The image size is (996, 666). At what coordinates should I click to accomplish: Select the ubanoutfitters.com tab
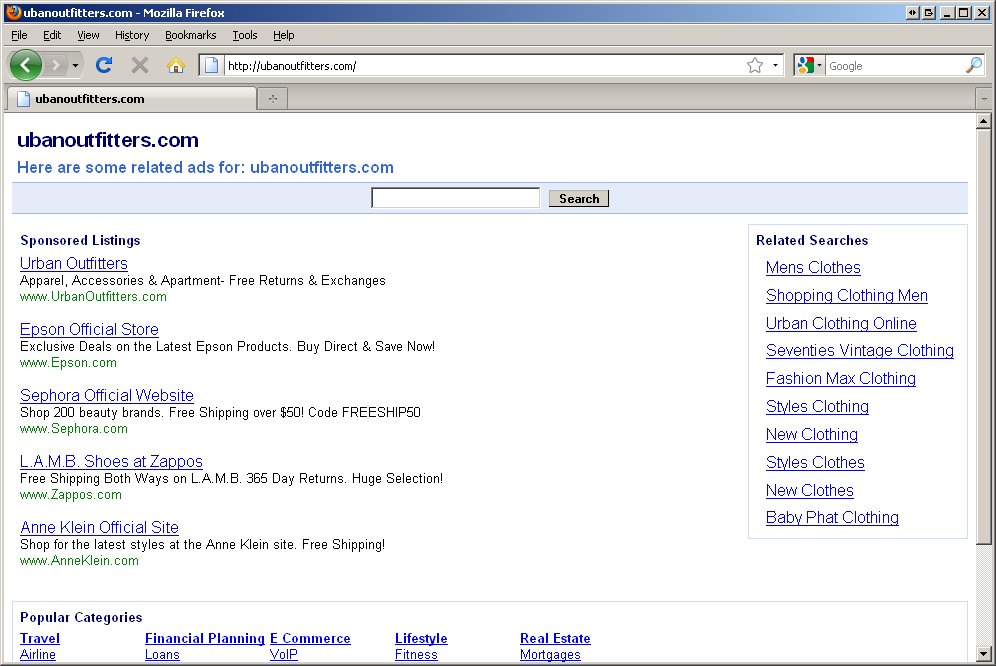pyautogui.click(x=131, y=99)
